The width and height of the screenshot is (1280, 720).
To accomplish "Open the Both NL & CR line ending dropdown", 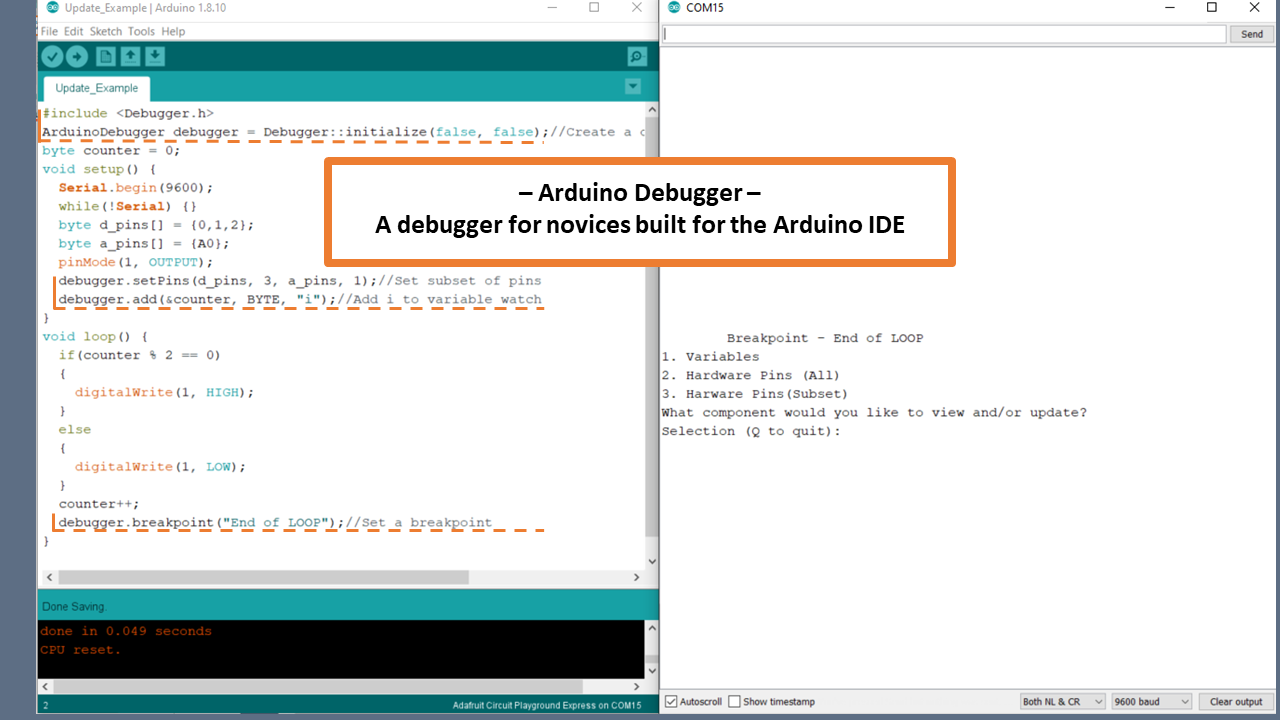I will coord(1062,702).
